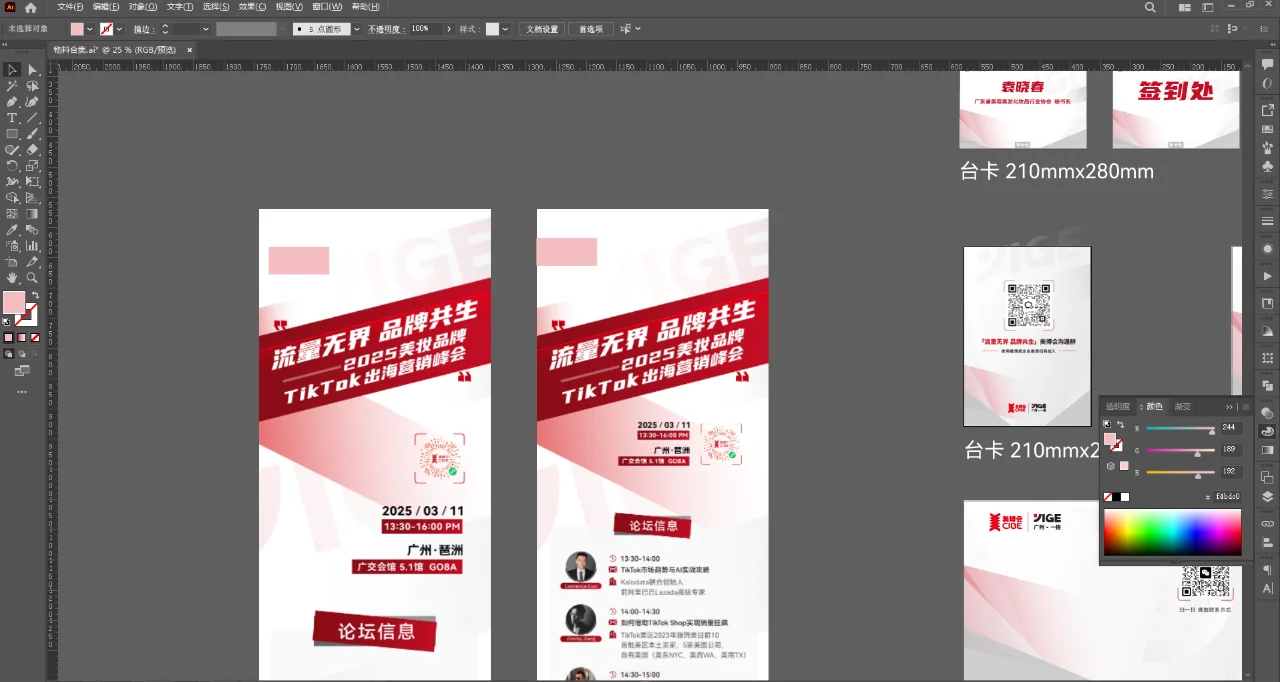1280x682 pixels.
Task: Open the stroke color dropdown in control bar
Action: point(119,29)
